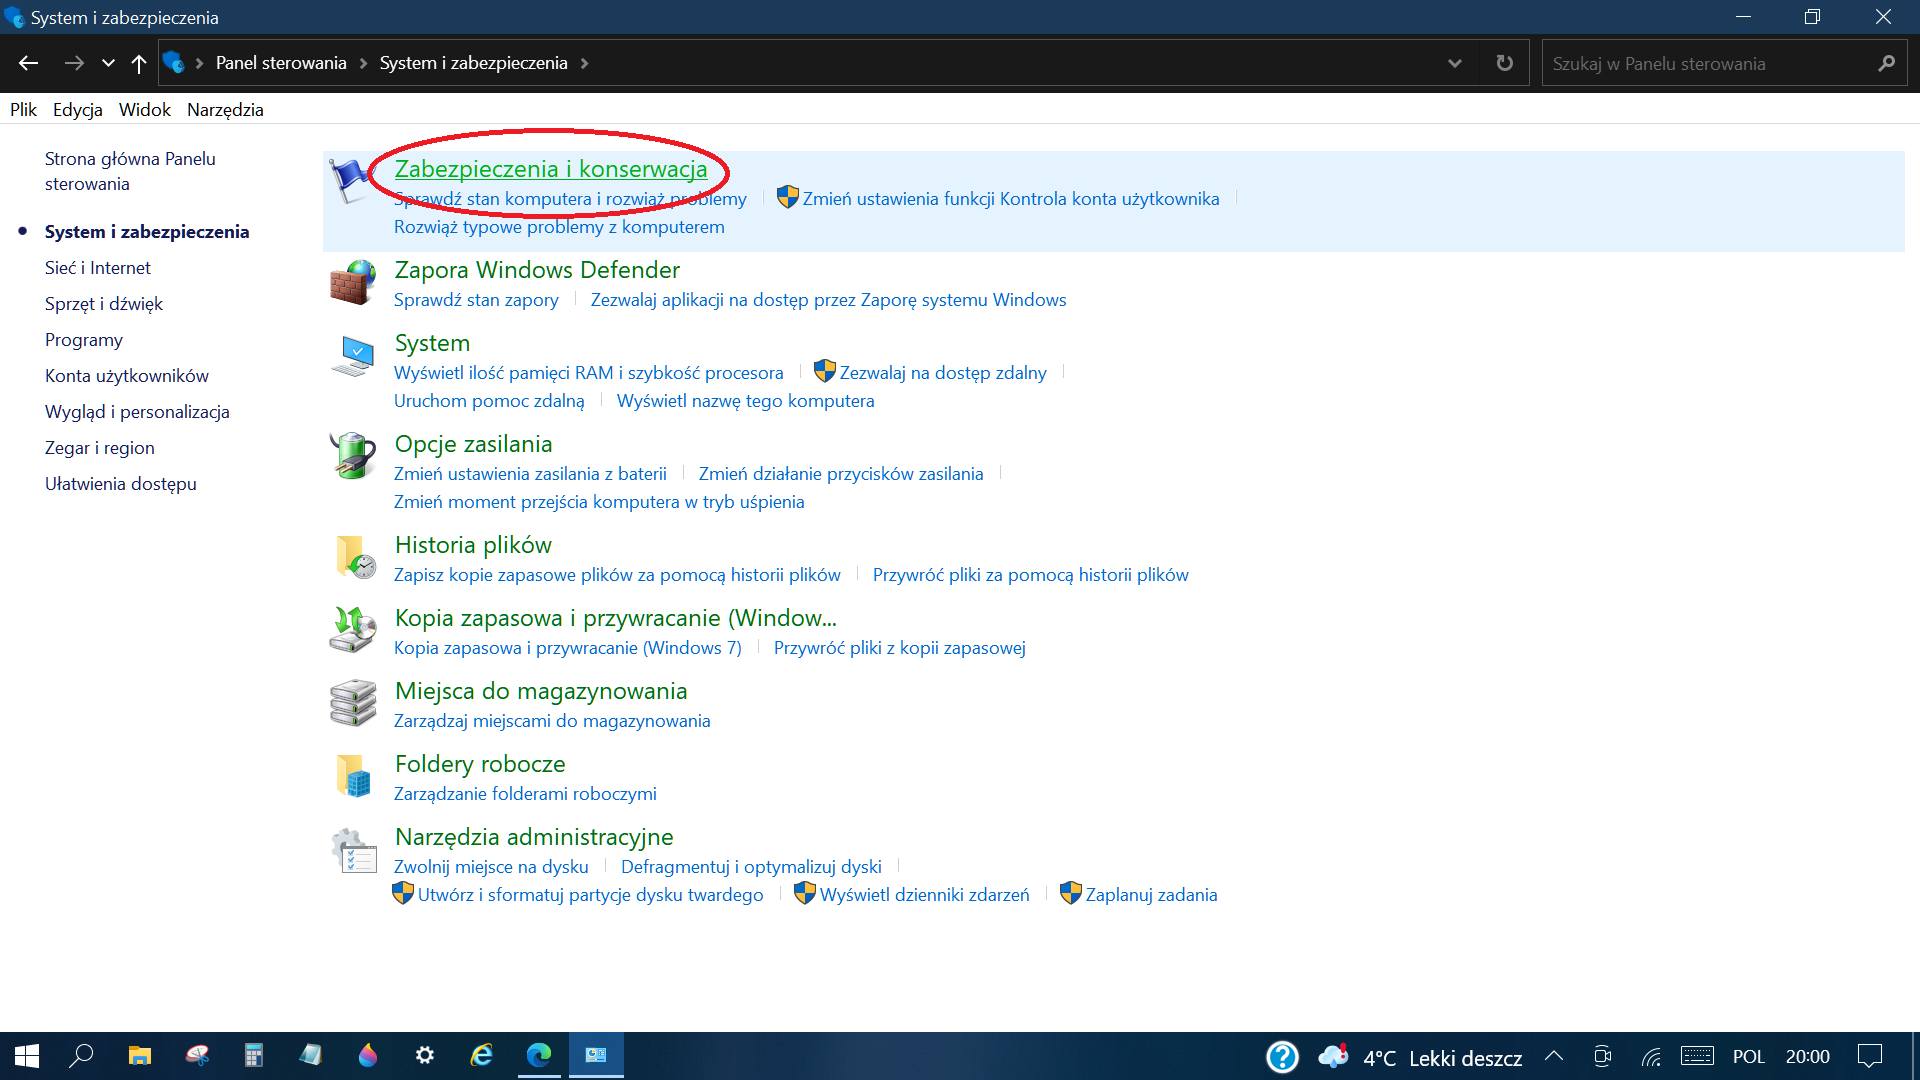The height and width of the screenshot is (1080, 1920).
Task: Open the Zapora Windows Defender firewall icon
Action: pos(354,283)
